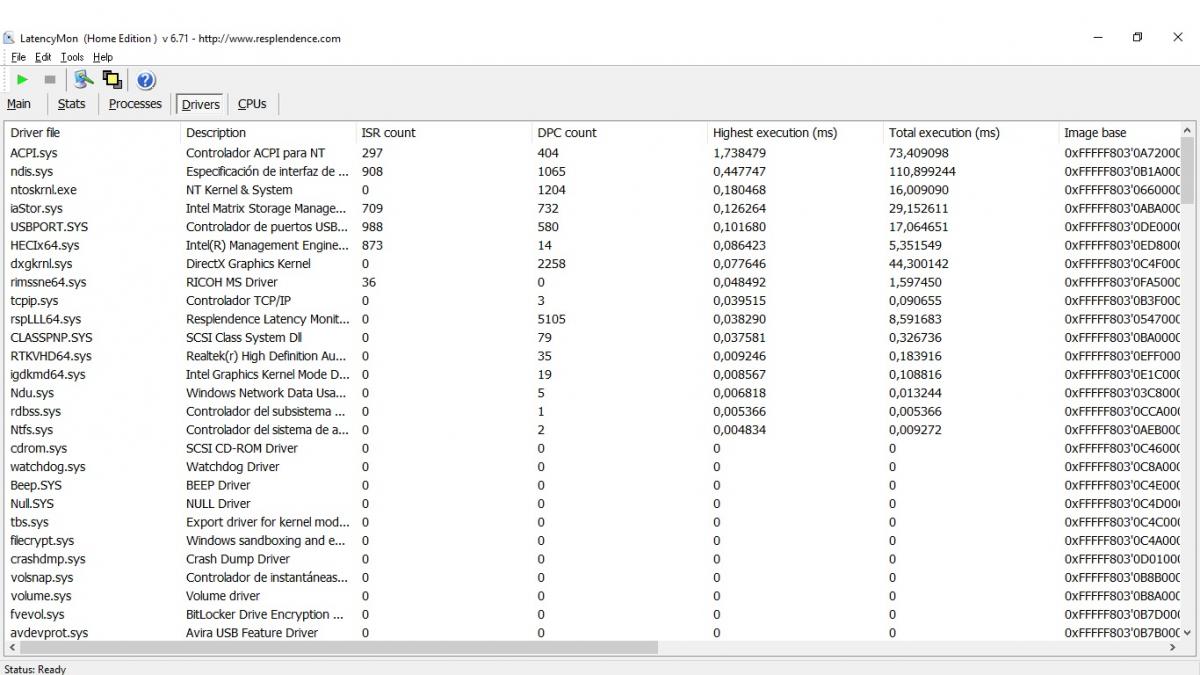Screen dimensions: 1200x675
Task: Open the File menu
Action: coord(18,57)
